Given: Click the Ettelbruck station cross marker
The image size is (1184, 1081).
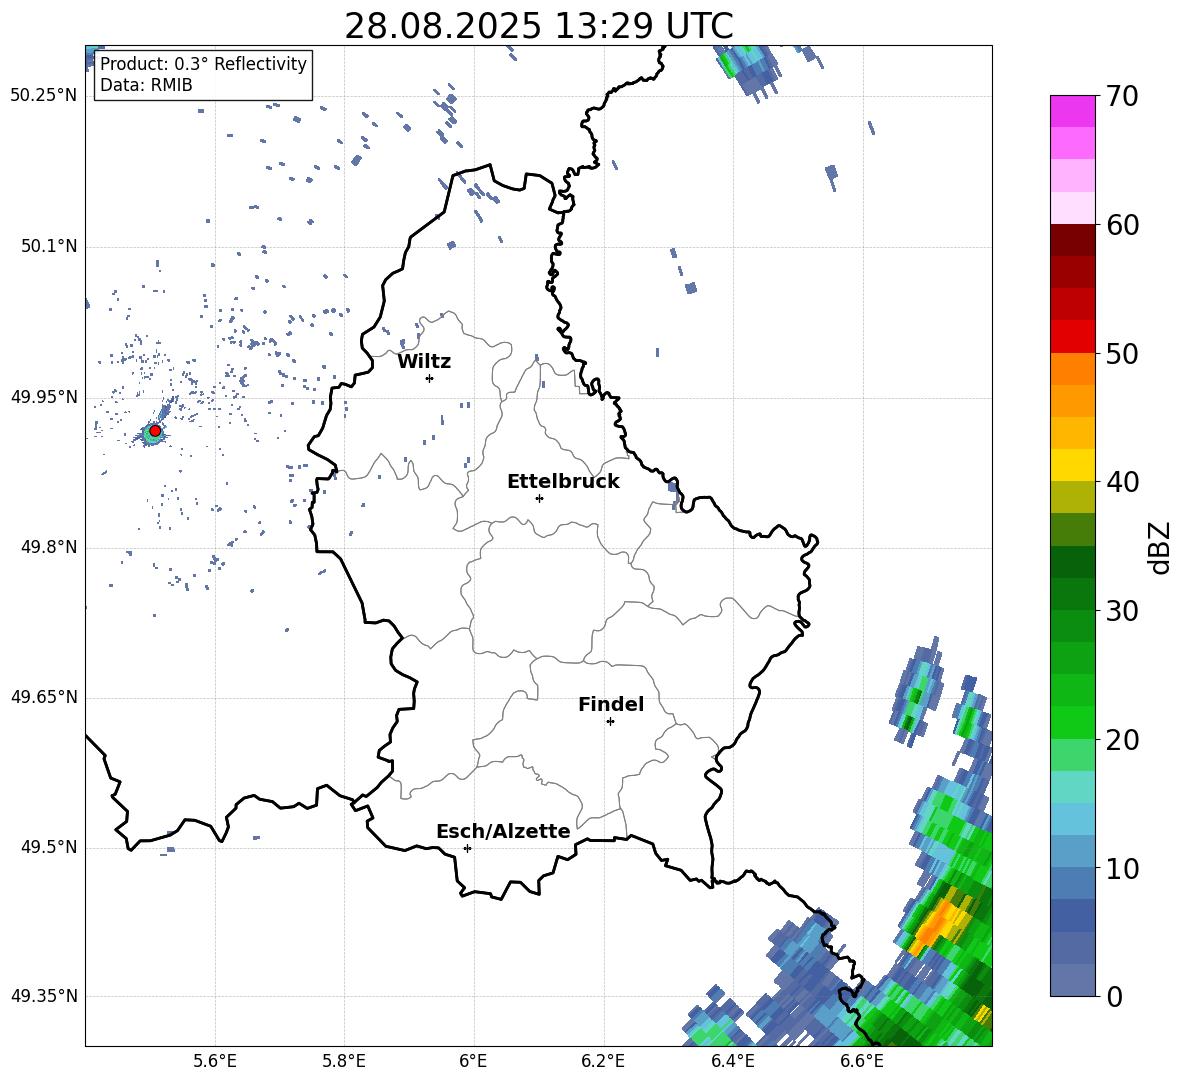Looking at the screenshot, I should 539,498.
